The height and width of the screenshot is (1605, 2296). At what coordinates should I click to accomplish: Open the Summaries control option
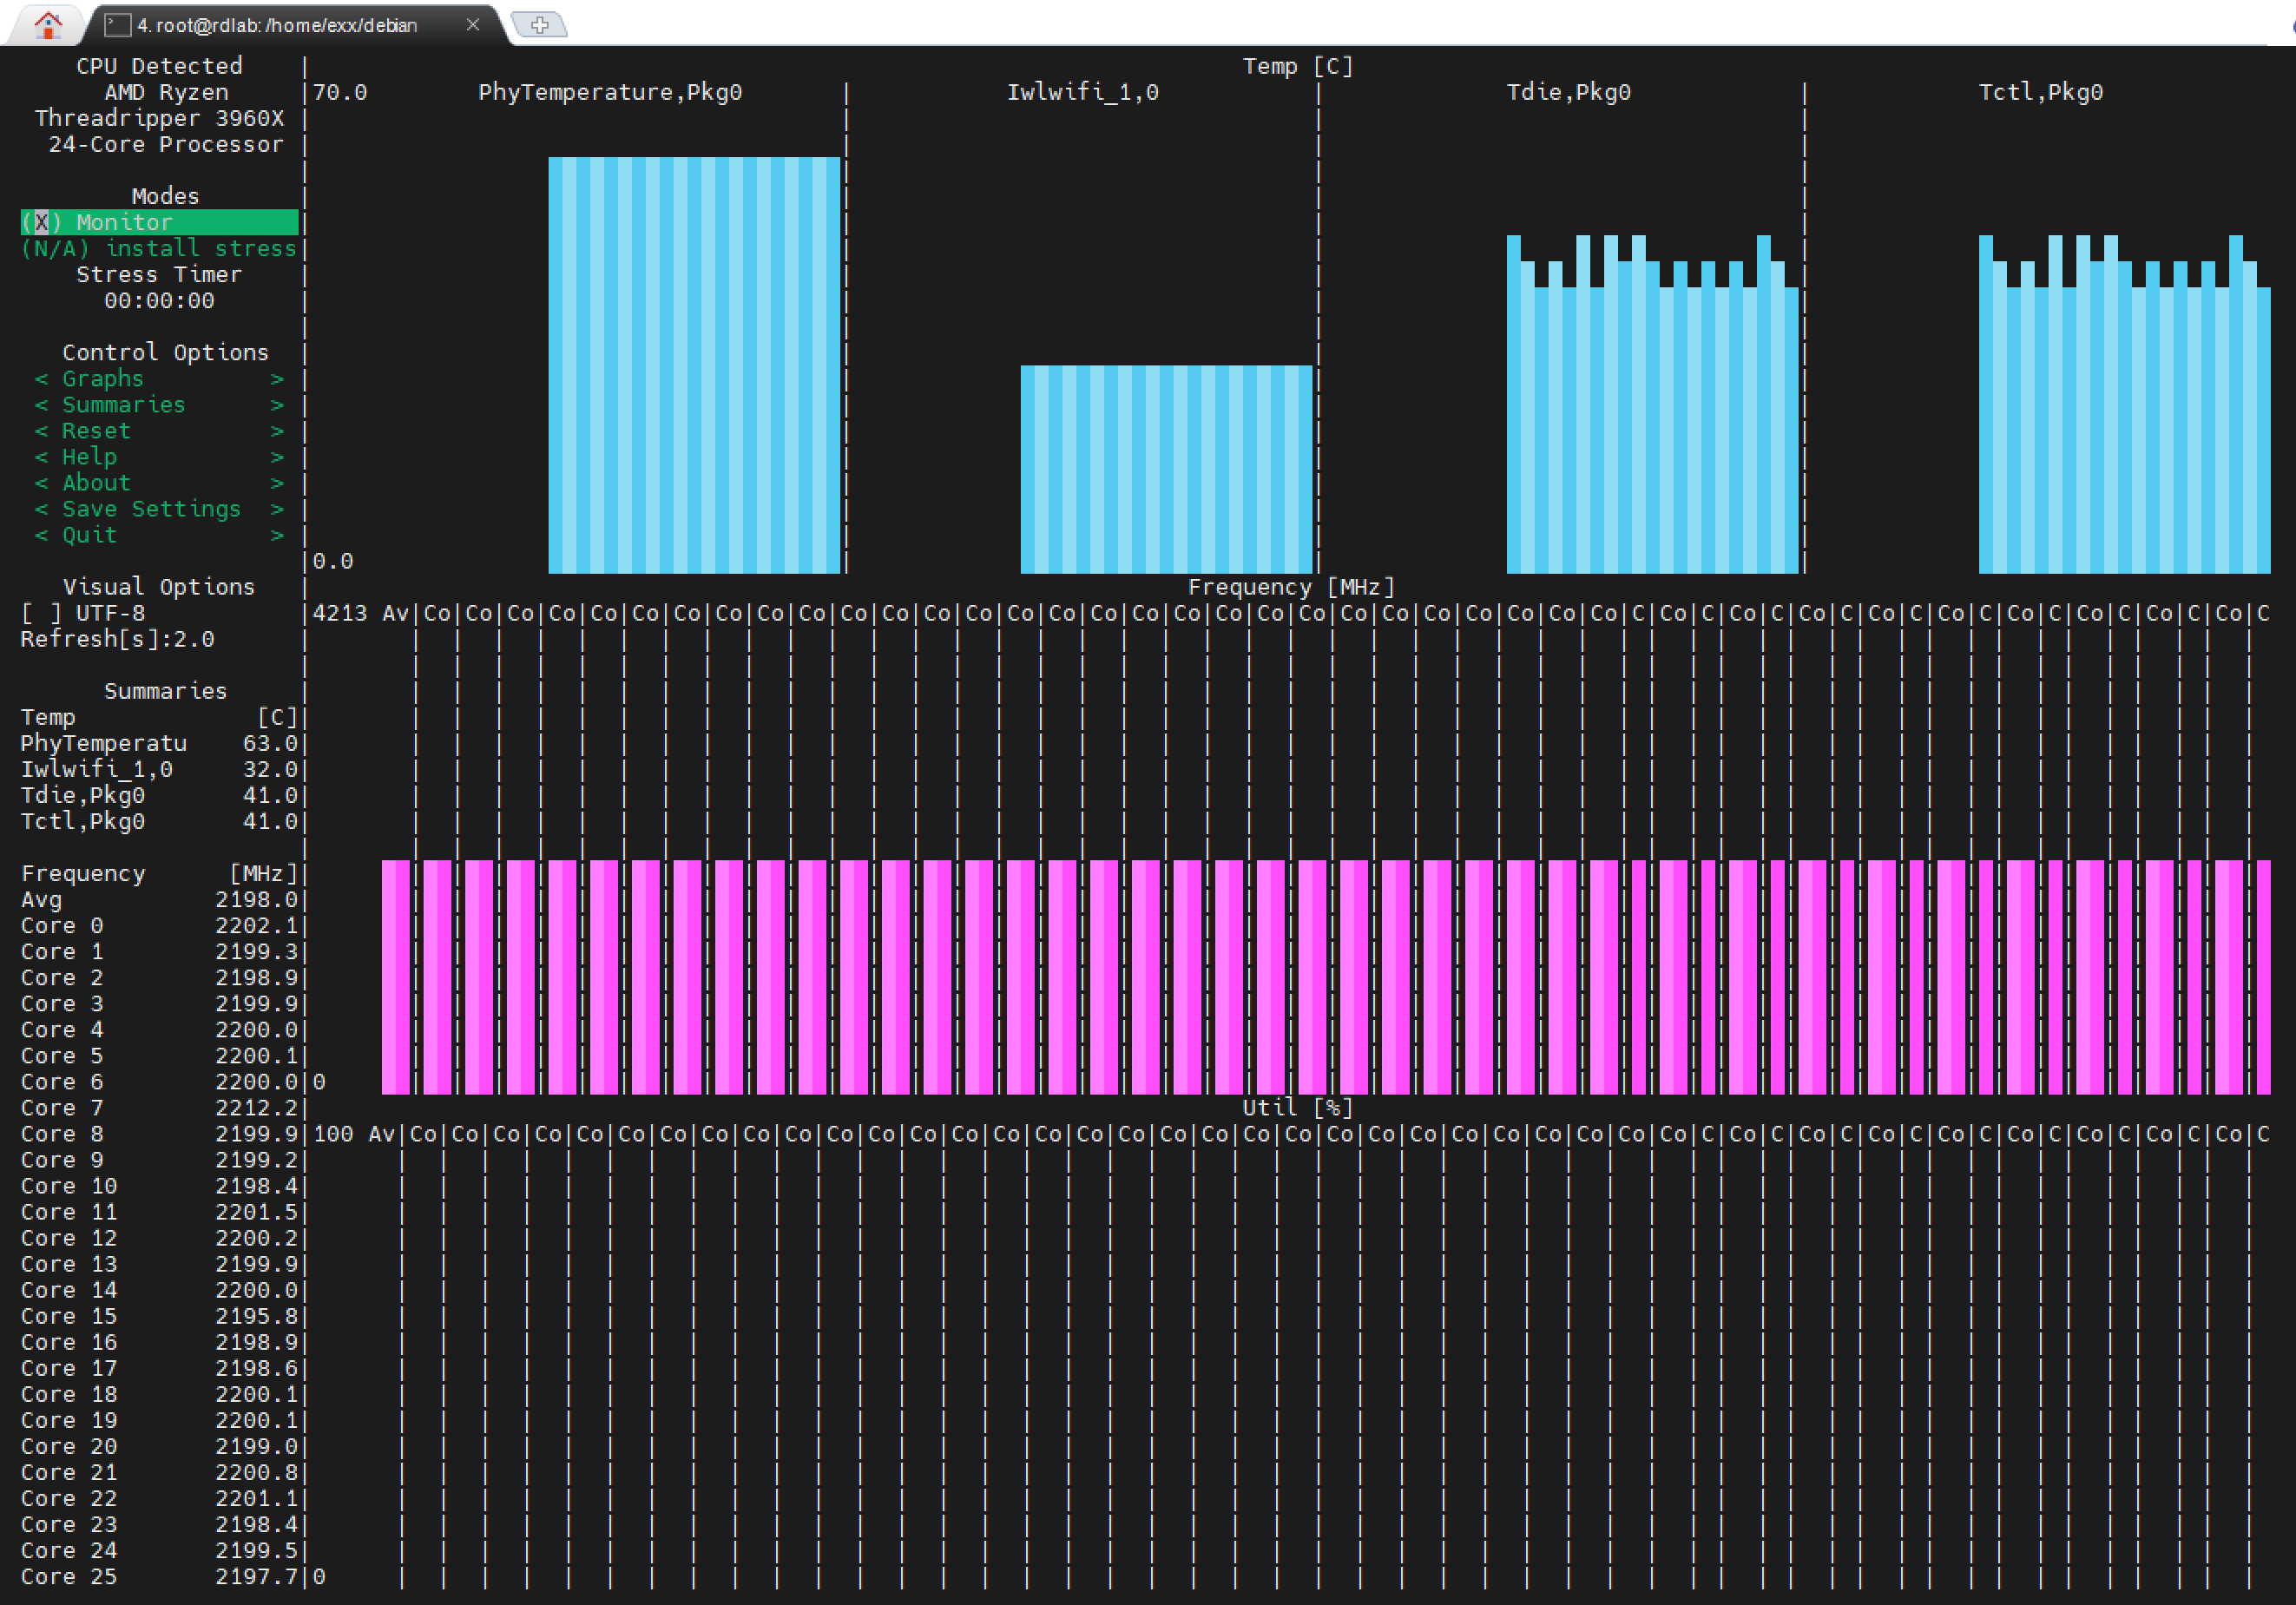[159, 405]
